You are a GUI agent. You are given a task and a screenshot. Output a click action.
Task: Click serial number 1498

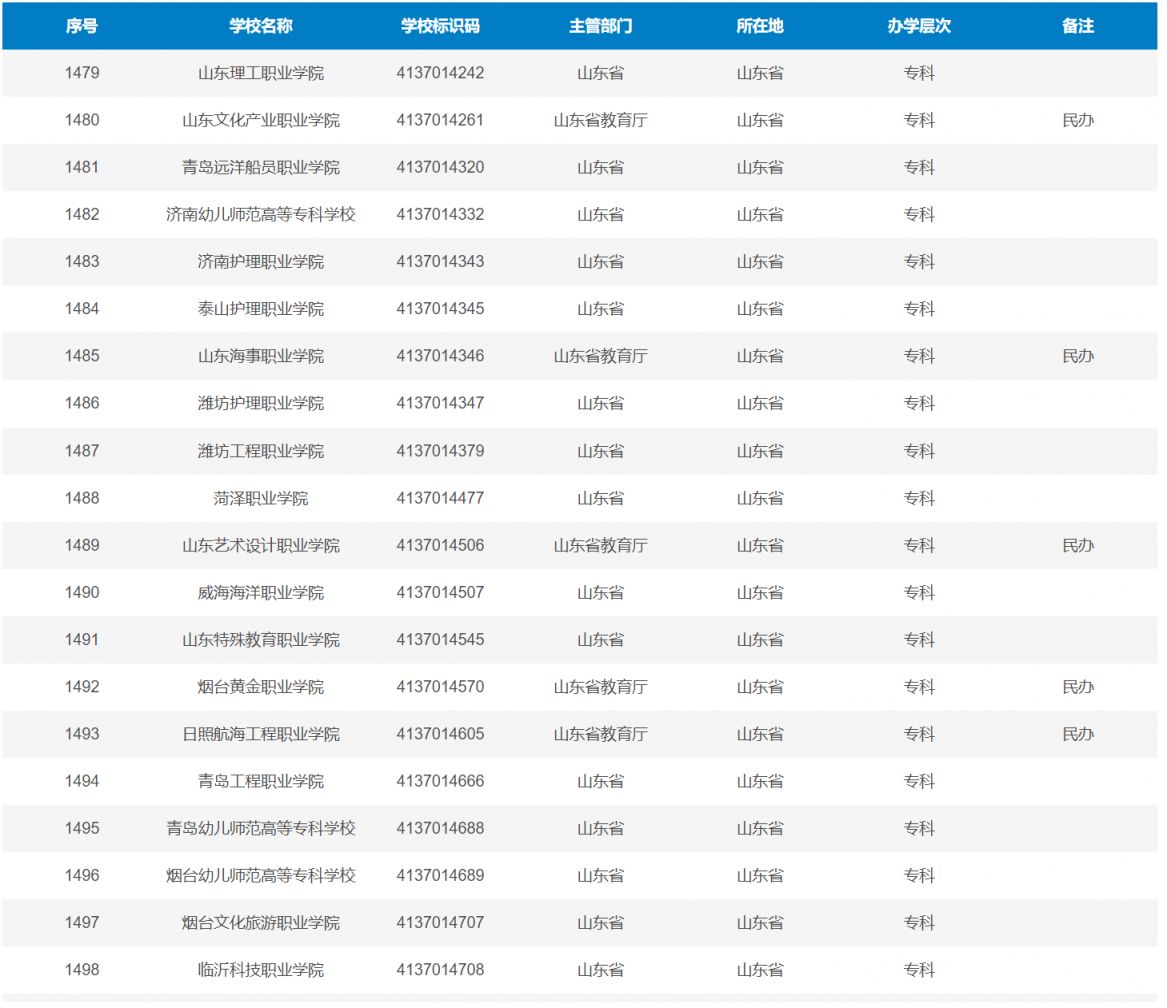tap(82, 970)
